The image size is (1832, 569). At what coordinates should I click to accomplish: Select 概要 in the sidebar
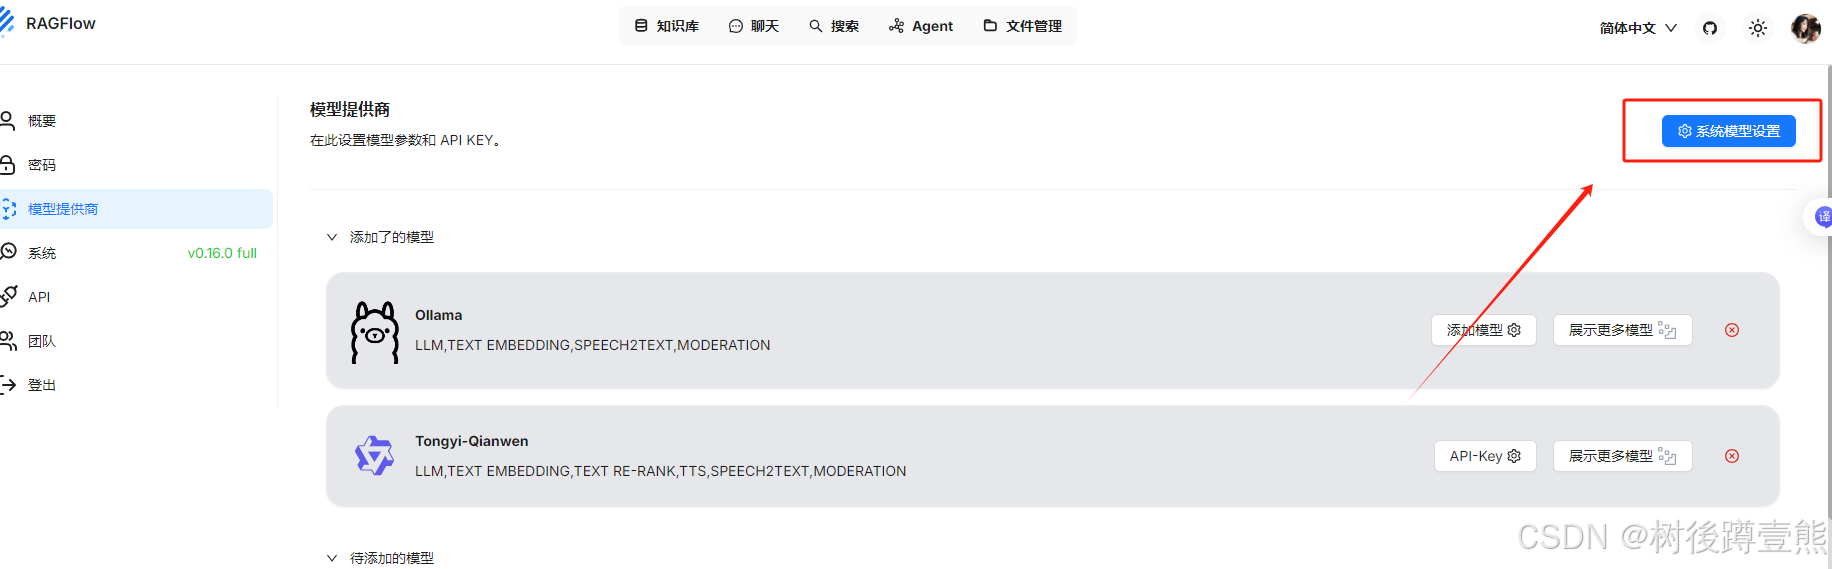(136, 121)
